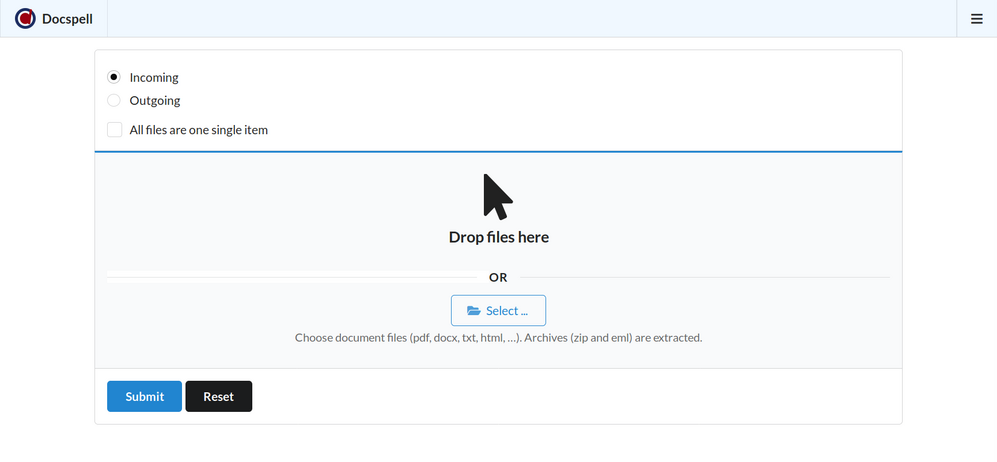Choose the Outgoing radio option

[114, 100]
